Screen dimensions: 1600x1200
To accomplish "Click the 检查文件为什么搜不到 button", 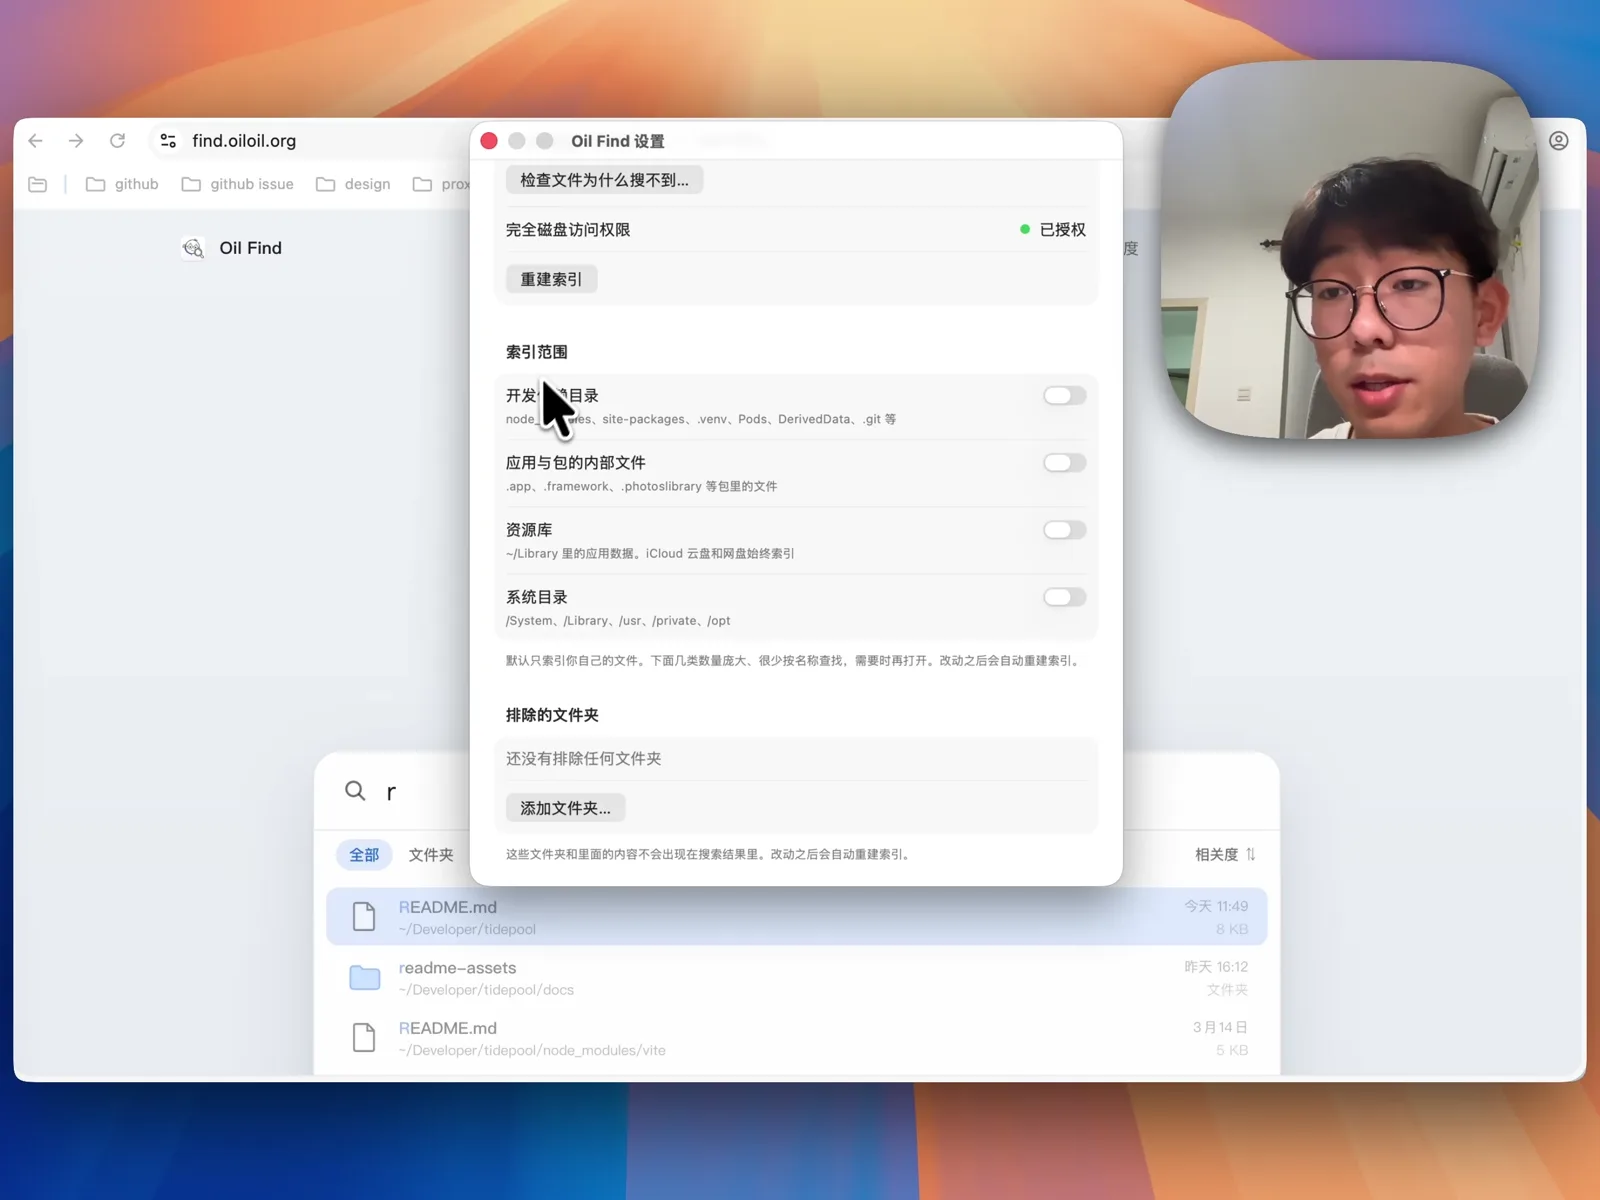I will coord(604,180).
